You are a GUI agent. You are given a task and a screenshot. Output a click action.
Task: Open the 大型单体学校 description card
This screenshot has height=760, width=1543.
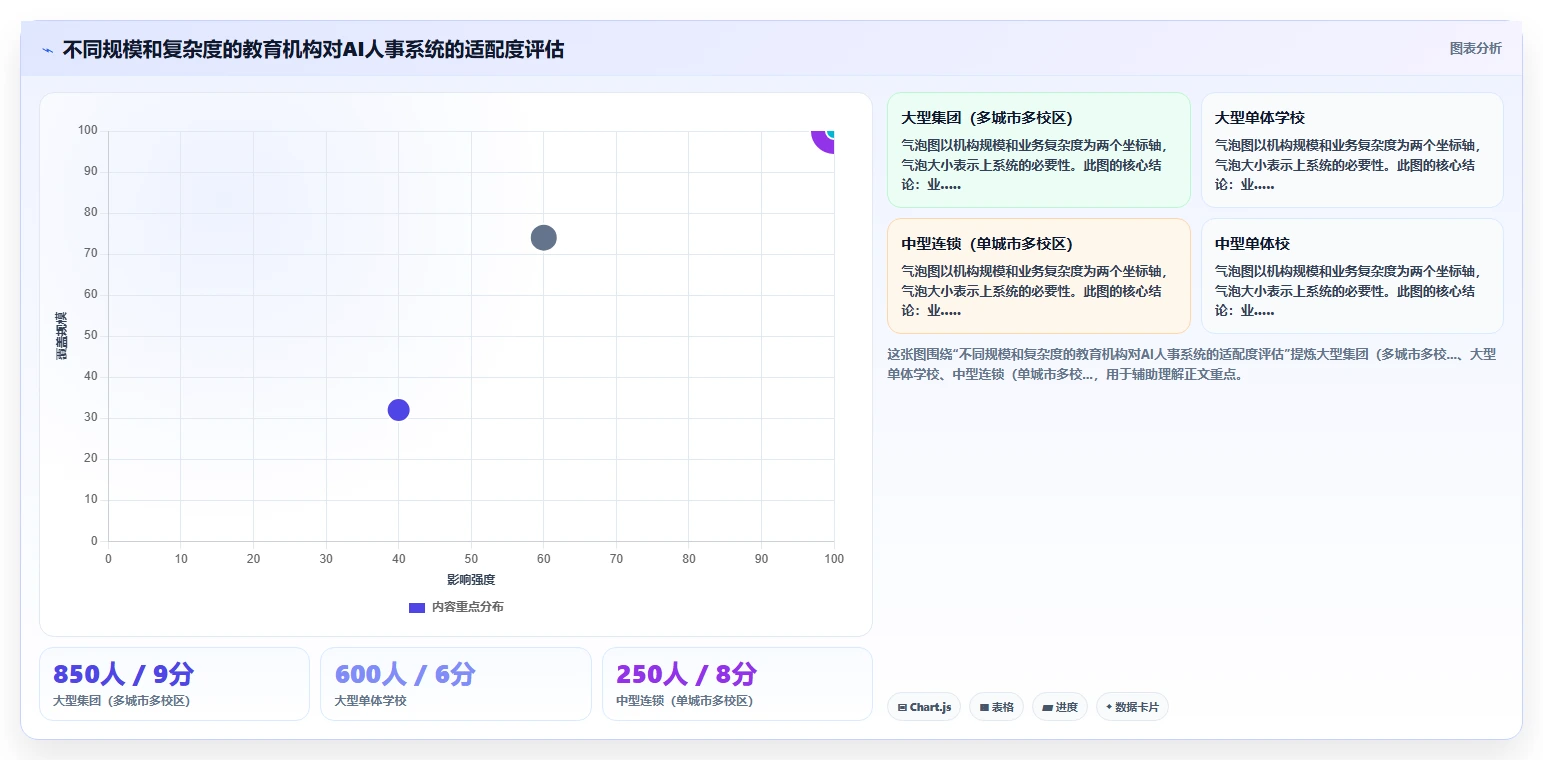[1352, 150]
